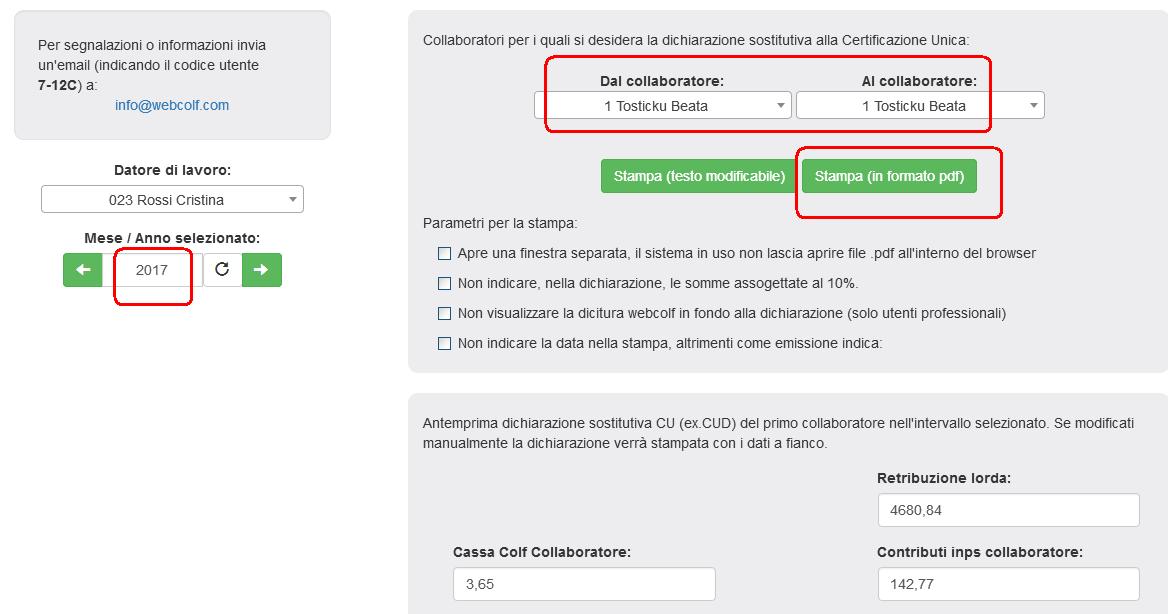
Task: Click the arrow of 'Al collaboratore' select
Action: [x=1034, y=106]
